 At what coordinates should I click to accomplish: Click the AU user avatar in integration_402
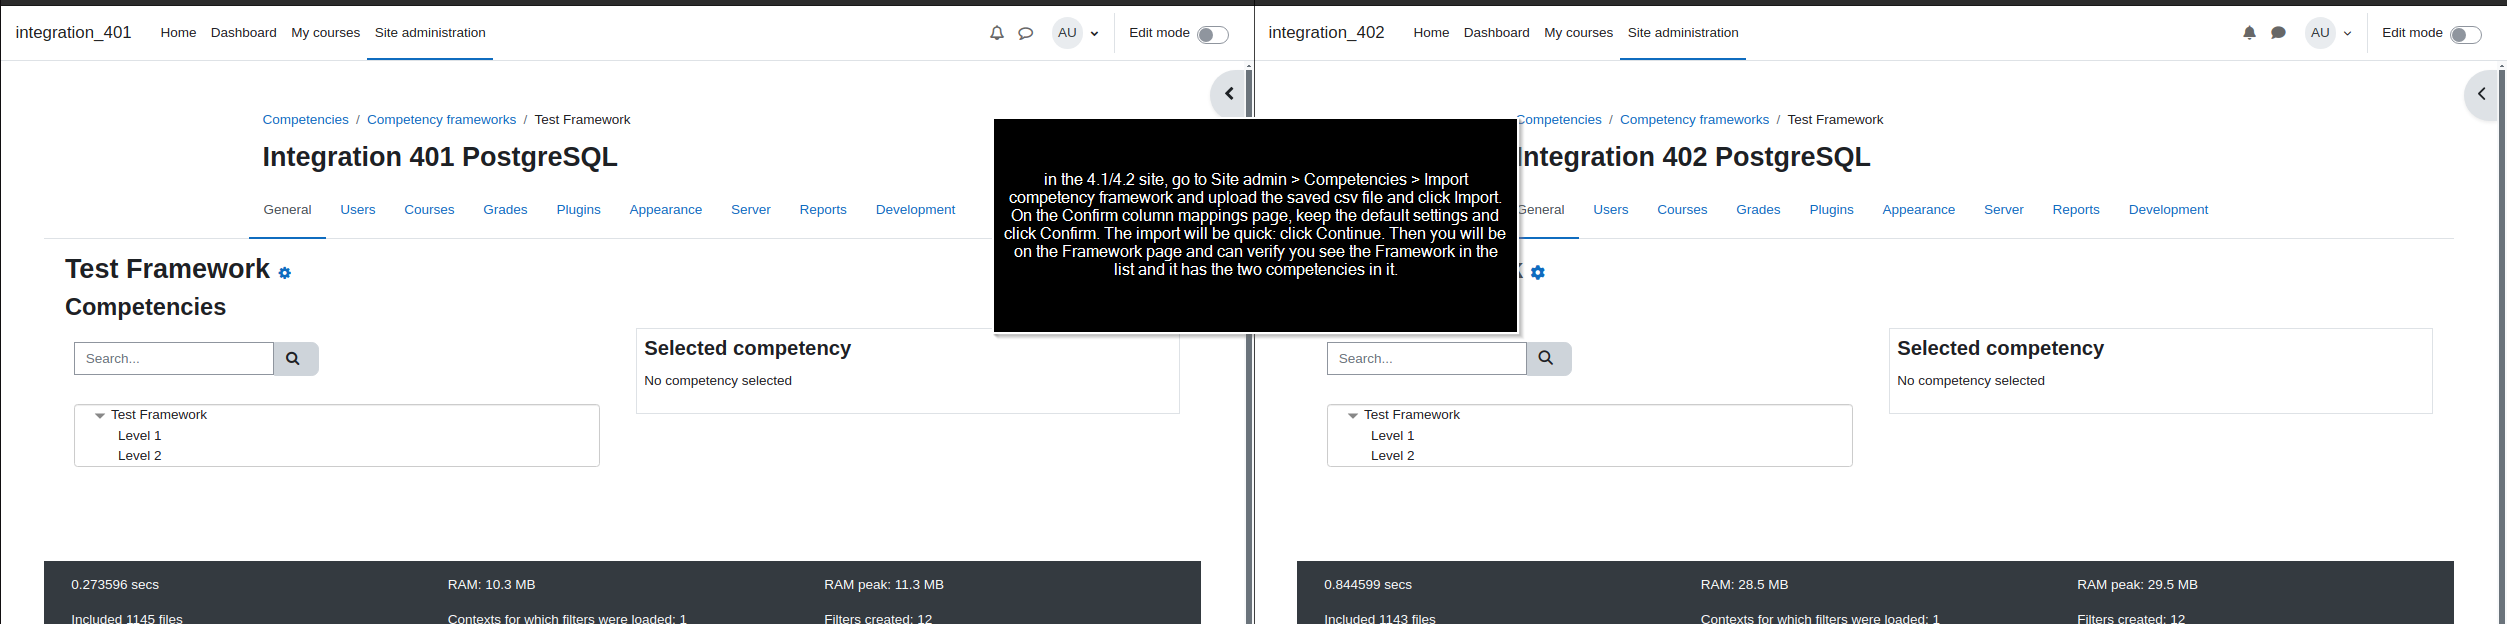pos(2320,33)
